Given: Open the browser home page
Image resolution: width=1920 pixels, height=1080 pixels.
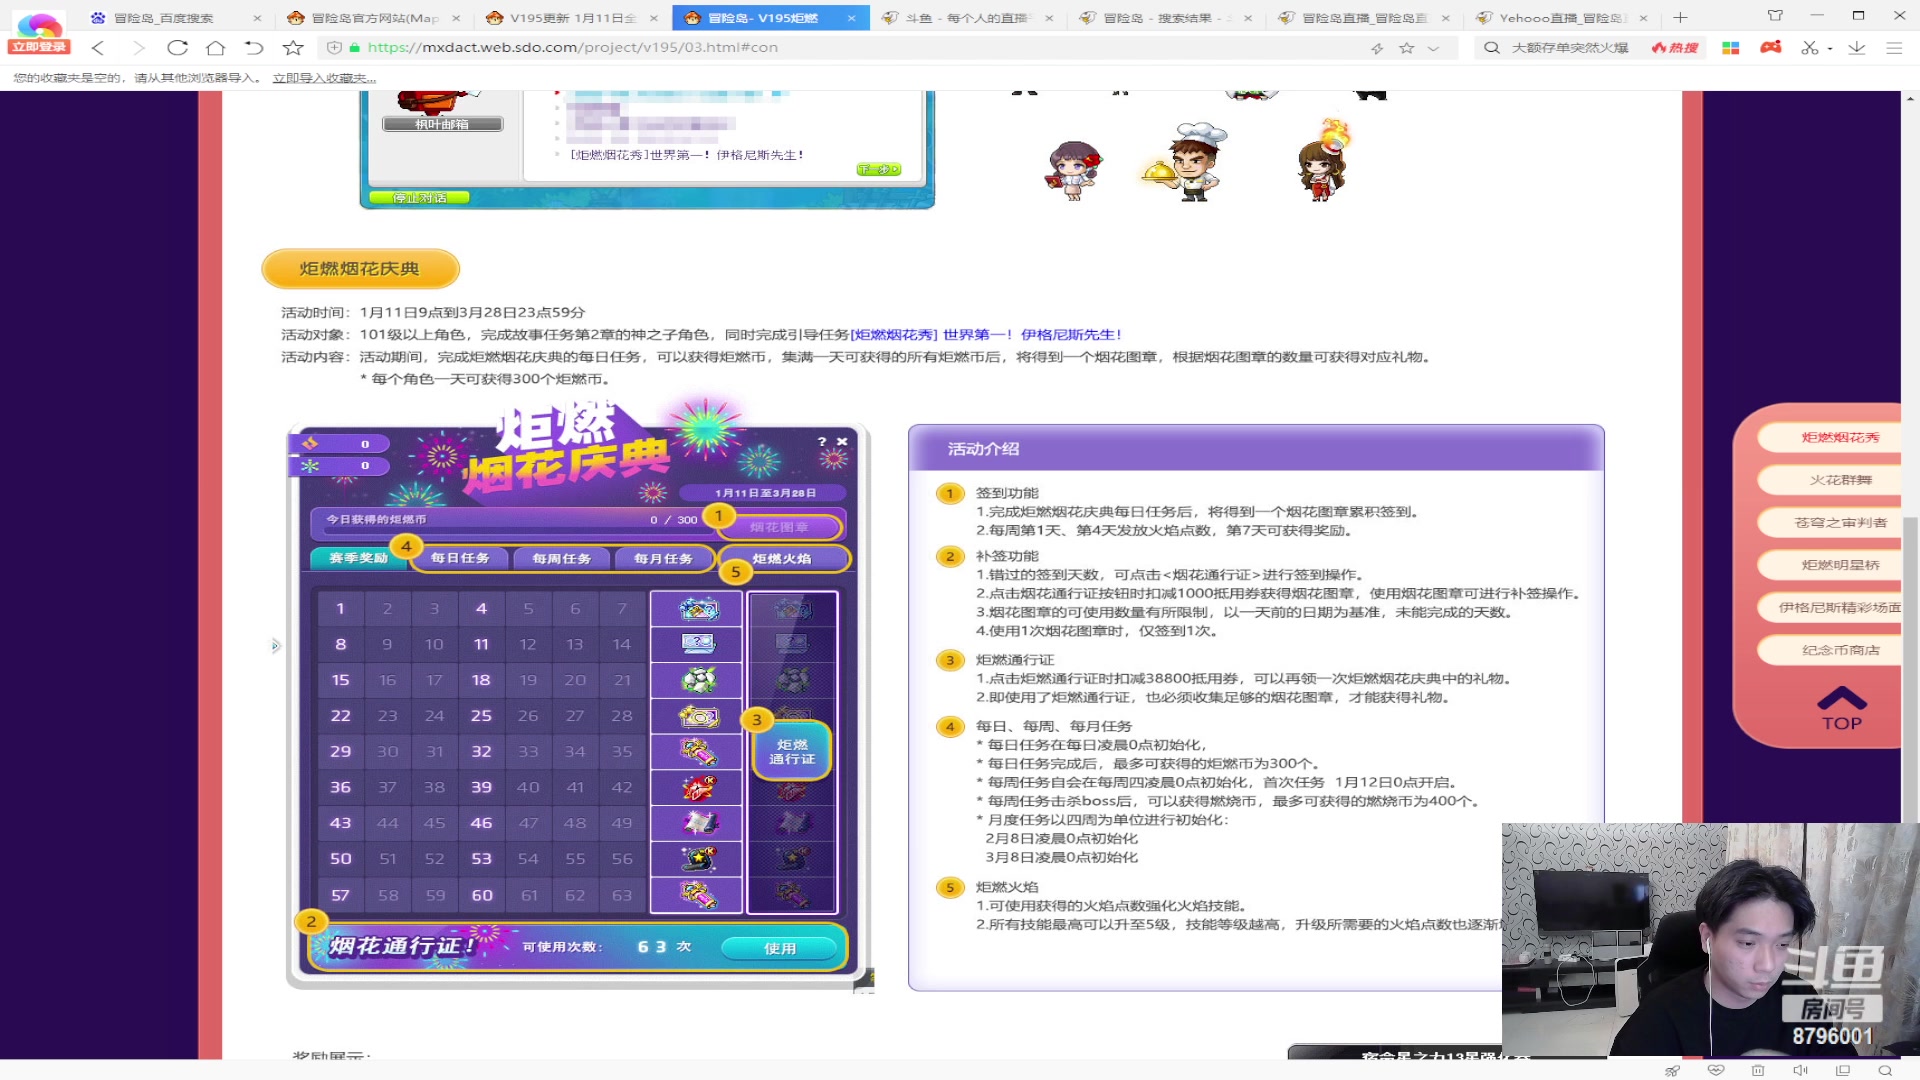Looking at the screenshot, I should pos(215,47).
